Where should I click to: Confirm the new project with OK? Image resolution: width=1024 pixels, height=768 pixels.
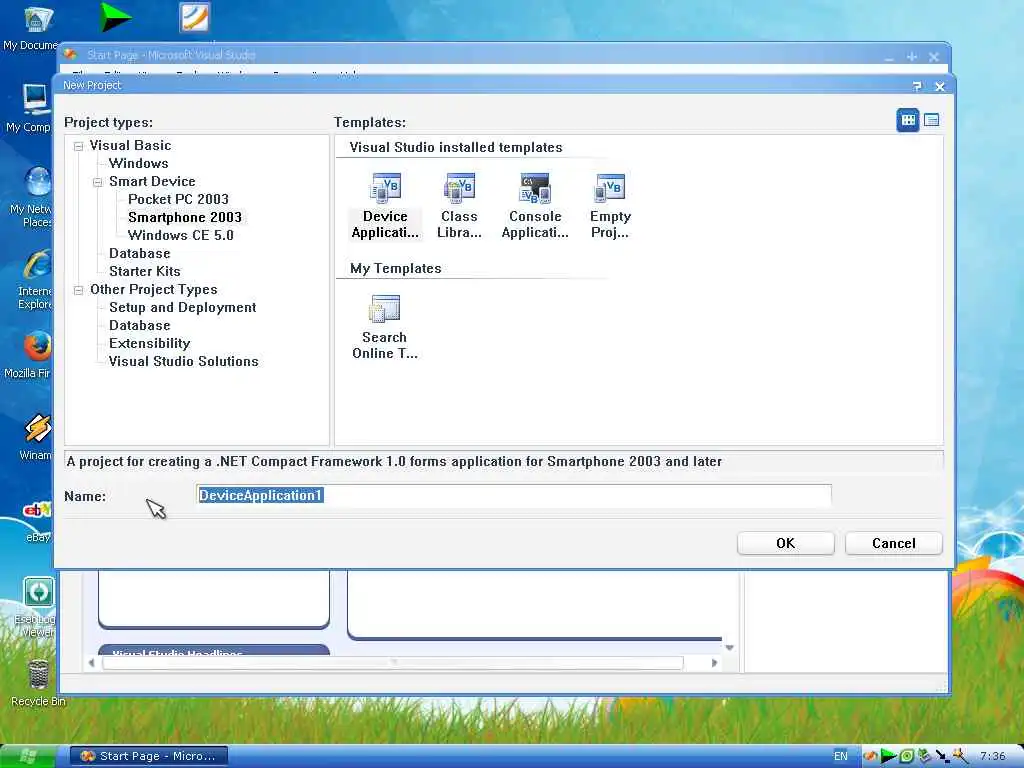[x=786, y=543]
